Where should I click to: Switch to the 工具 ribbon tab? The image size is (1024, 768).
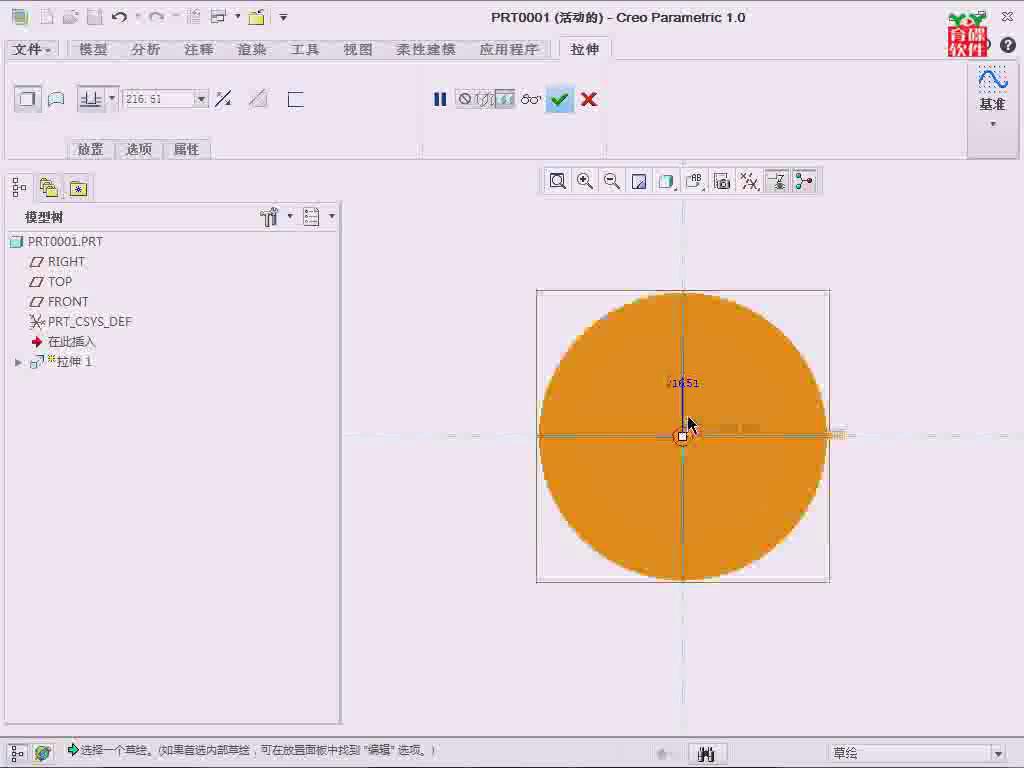pos(305,49)
